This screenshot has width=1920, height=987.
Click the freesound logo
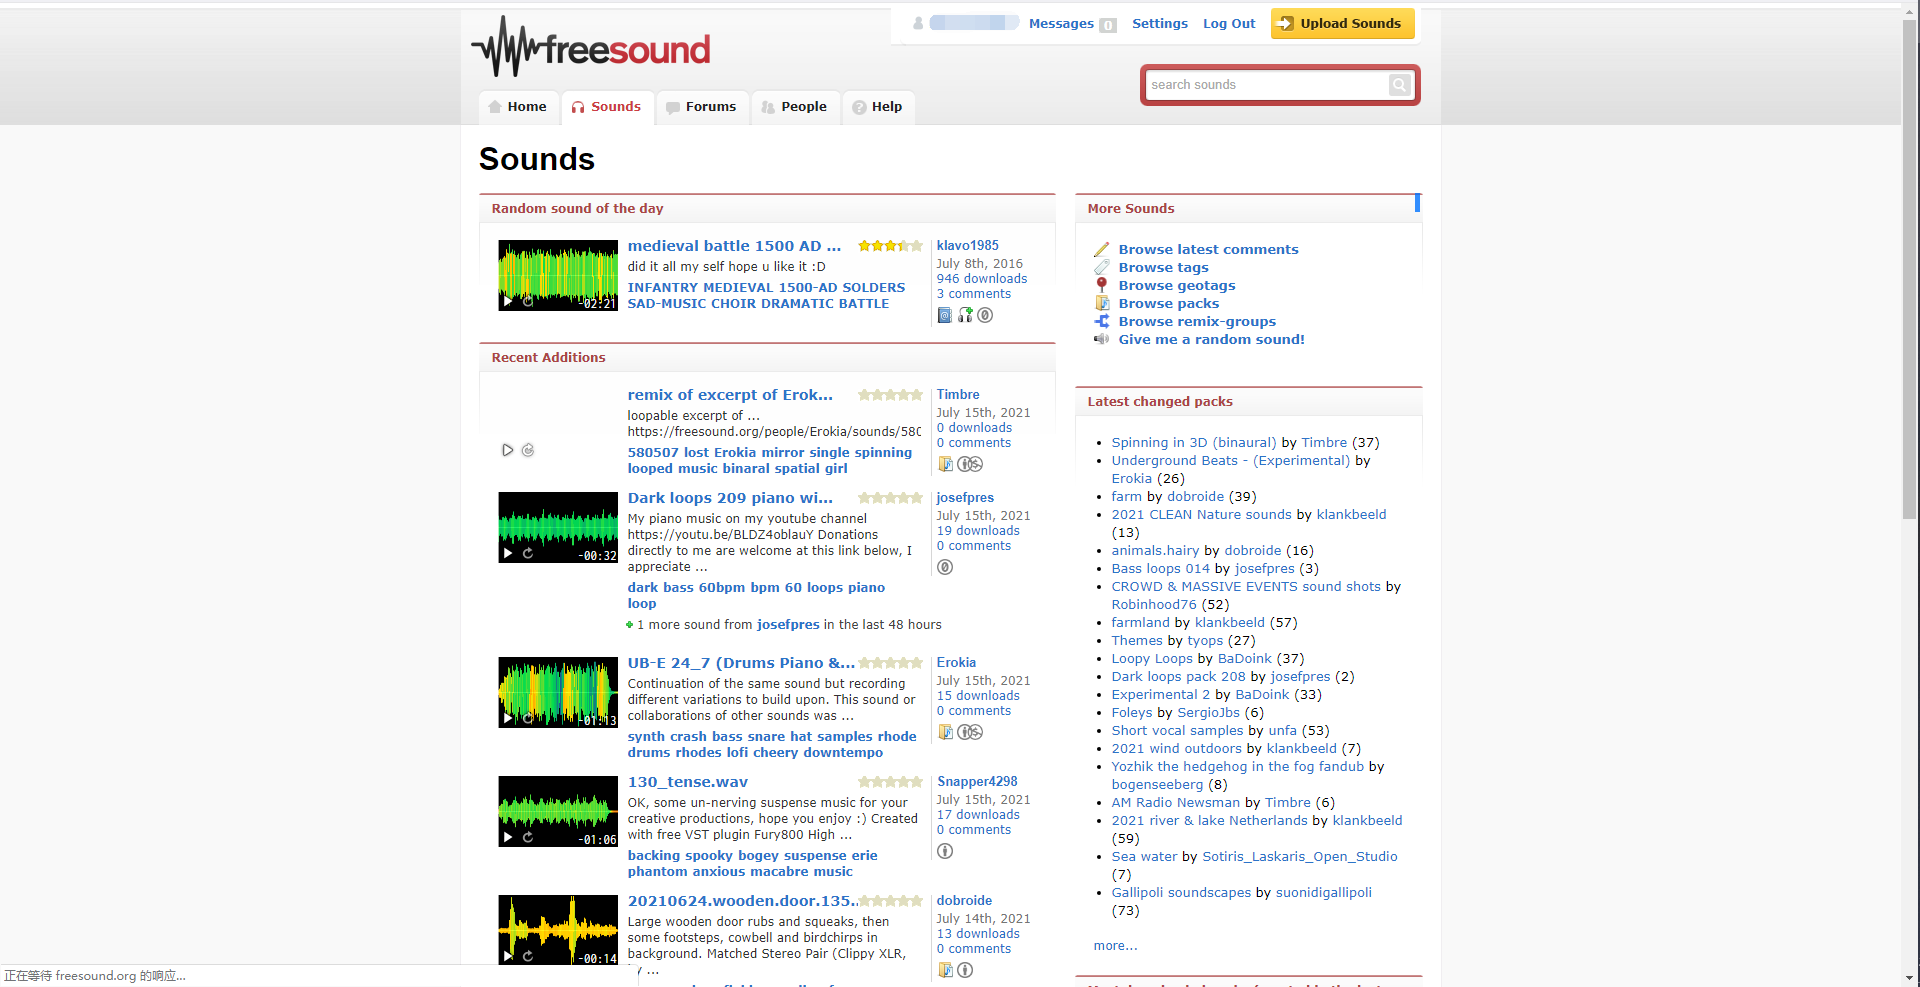591,47
